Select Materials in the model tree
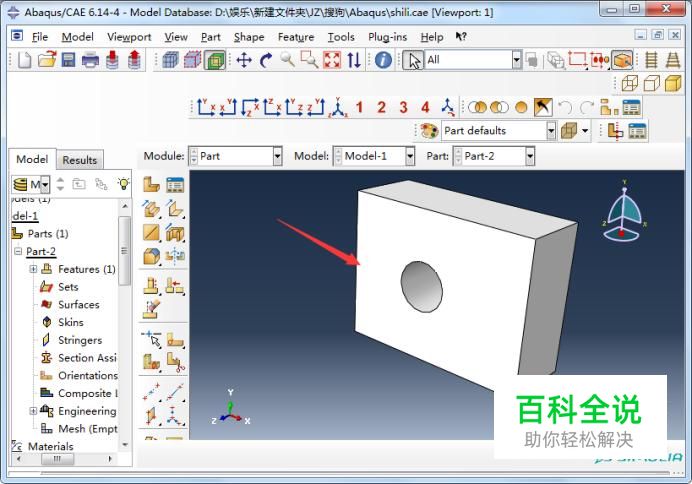The width and height of the screenshot is (692, 484). point(50,446)
